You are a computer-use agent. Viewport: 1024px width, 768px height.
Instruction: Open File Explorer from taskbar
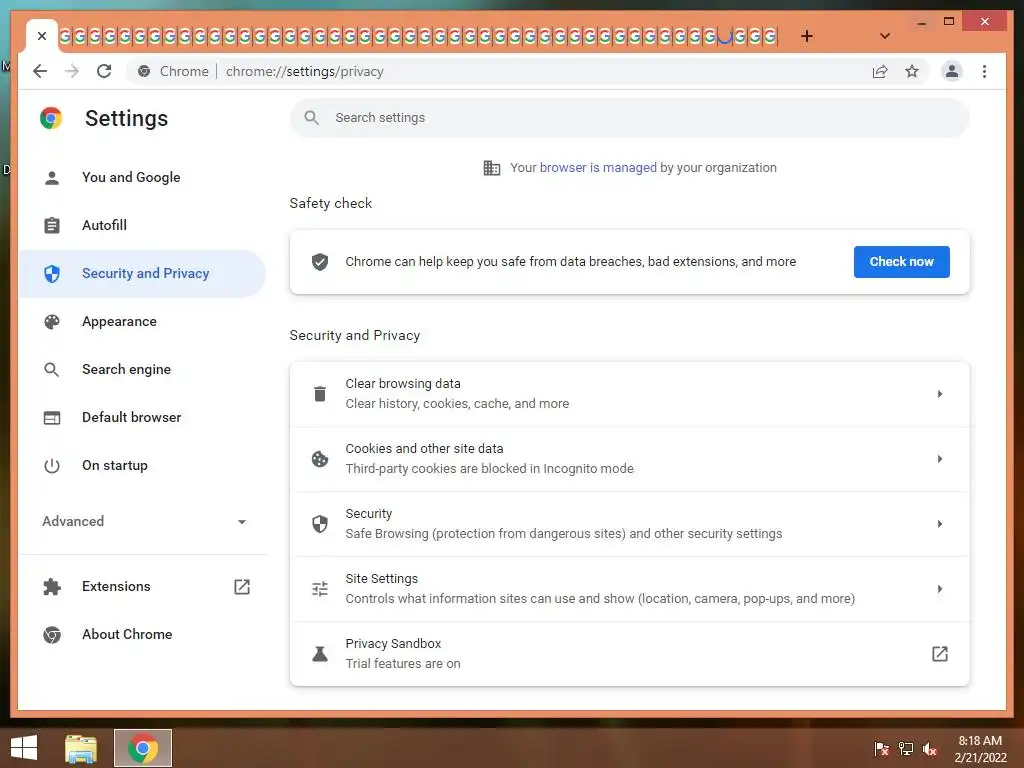(x=81, y=748)
